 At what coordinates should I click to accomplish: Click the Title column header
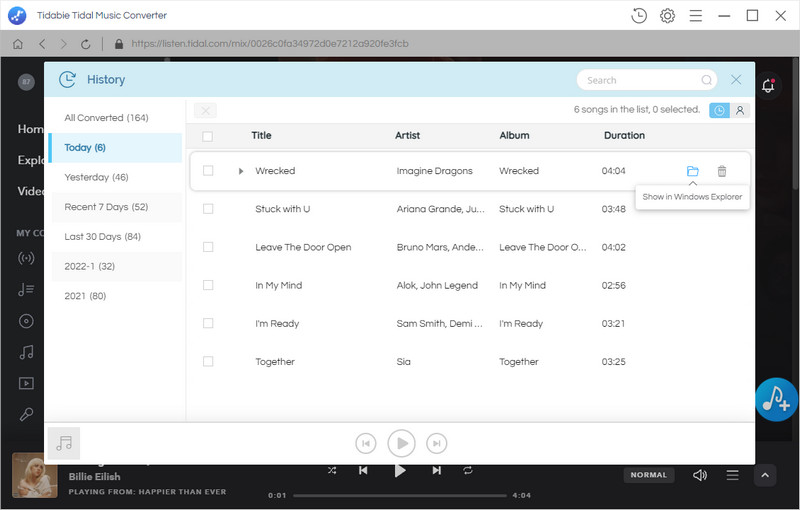261,136
